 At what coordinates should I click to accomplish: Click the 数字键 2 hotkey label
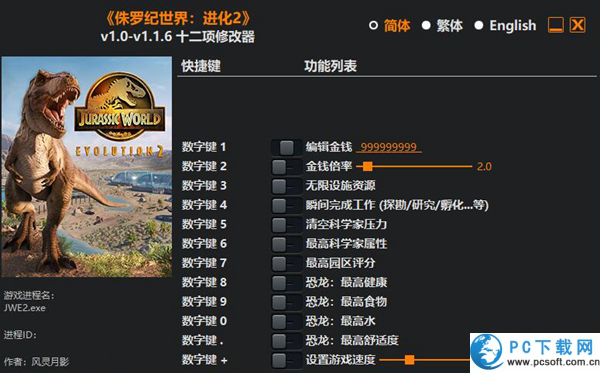204,166
